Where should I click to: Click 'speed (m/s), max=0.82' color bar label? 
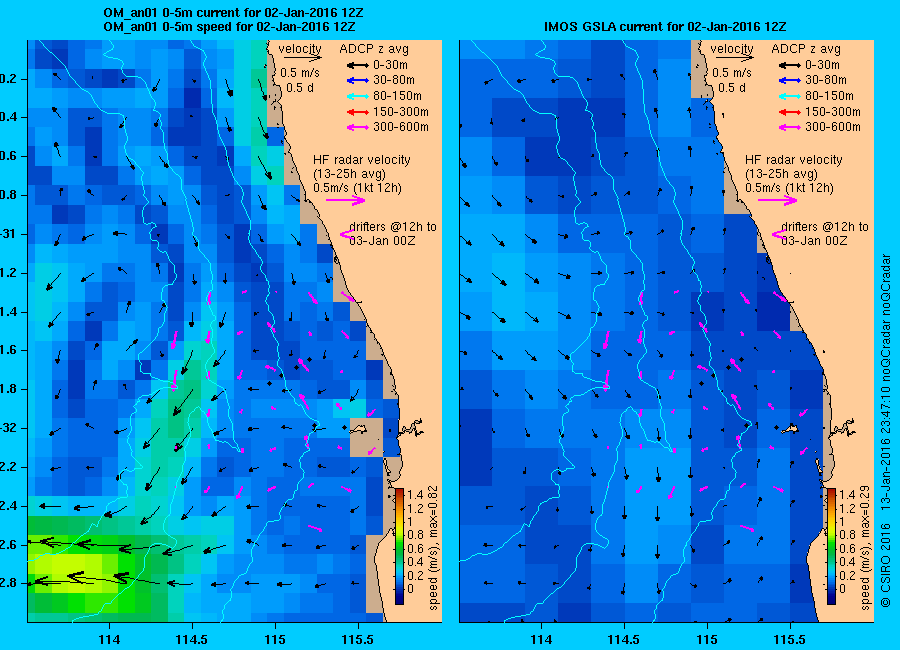pos(433,548)
